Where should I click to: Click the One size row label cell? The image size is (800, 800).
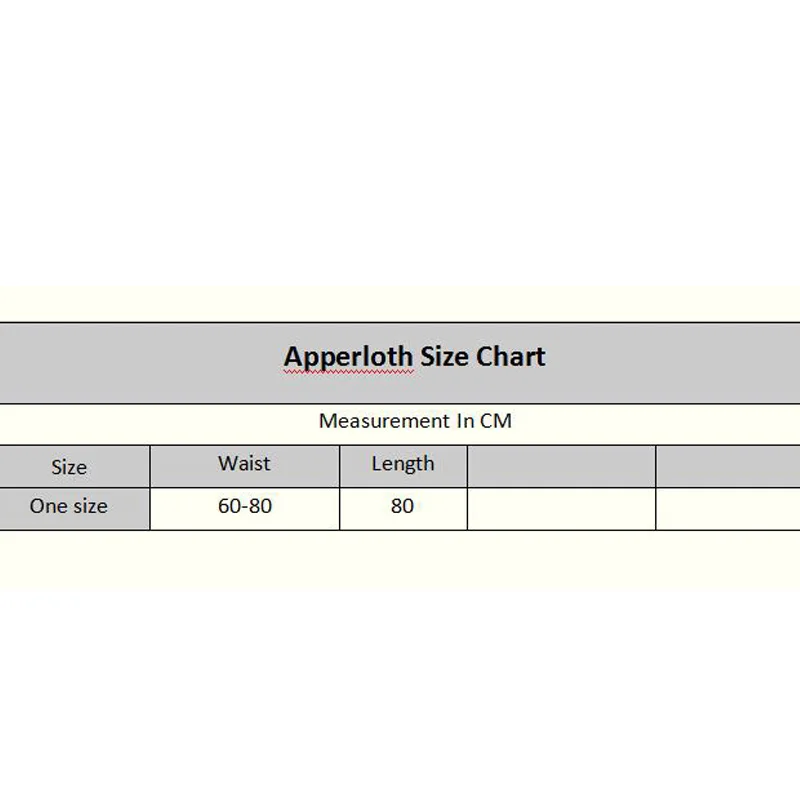pos(68,507)
